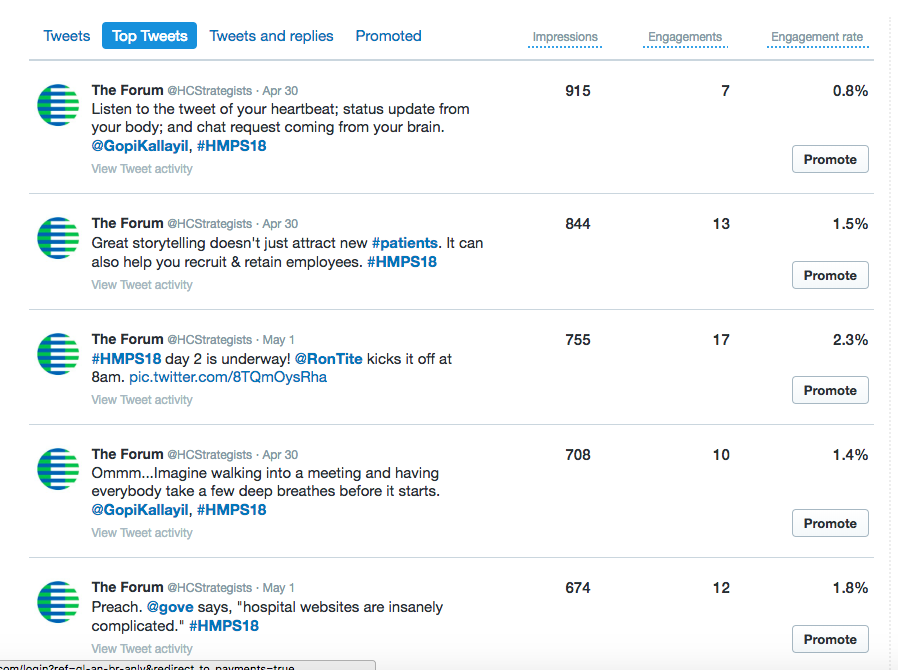The height and width of the screenshot is (670, 898).
Task: Click the Engagements column header
Action: (x=685, y=37)
